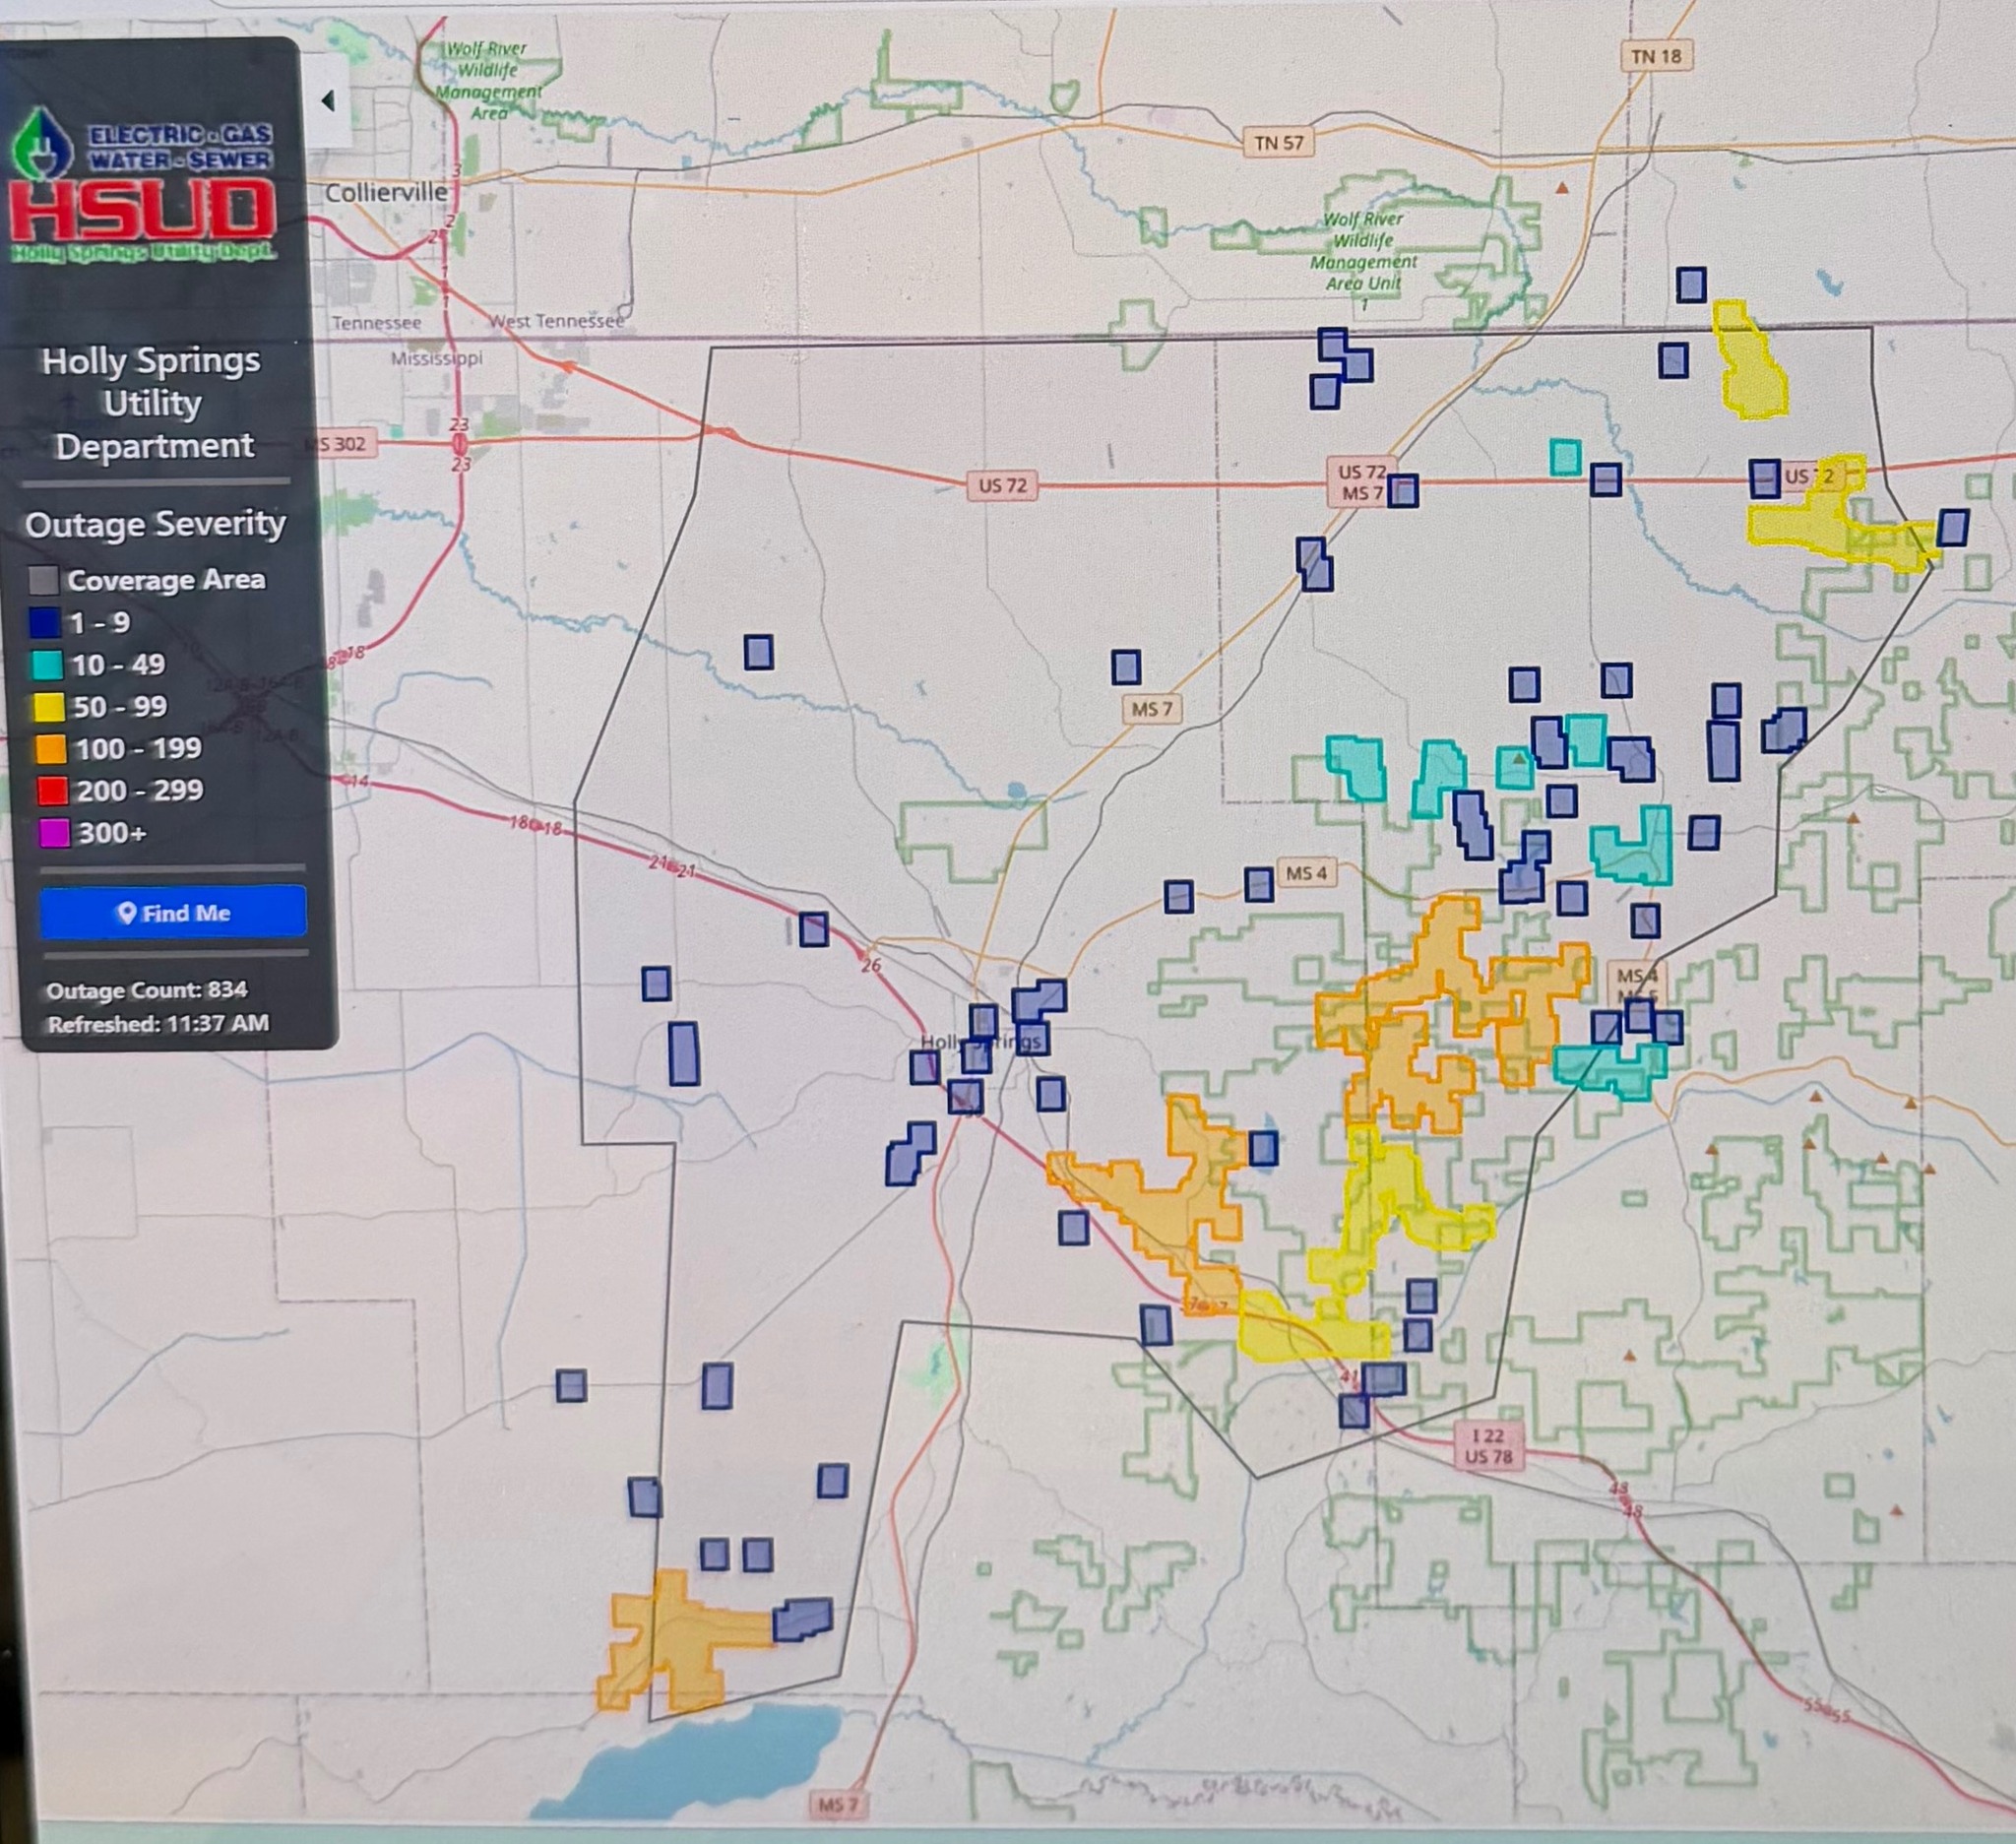The width and height of the screenshot is (2016, 1844).
Task: Click the MS 302 highway shield
Action: [x=341, y=444]
